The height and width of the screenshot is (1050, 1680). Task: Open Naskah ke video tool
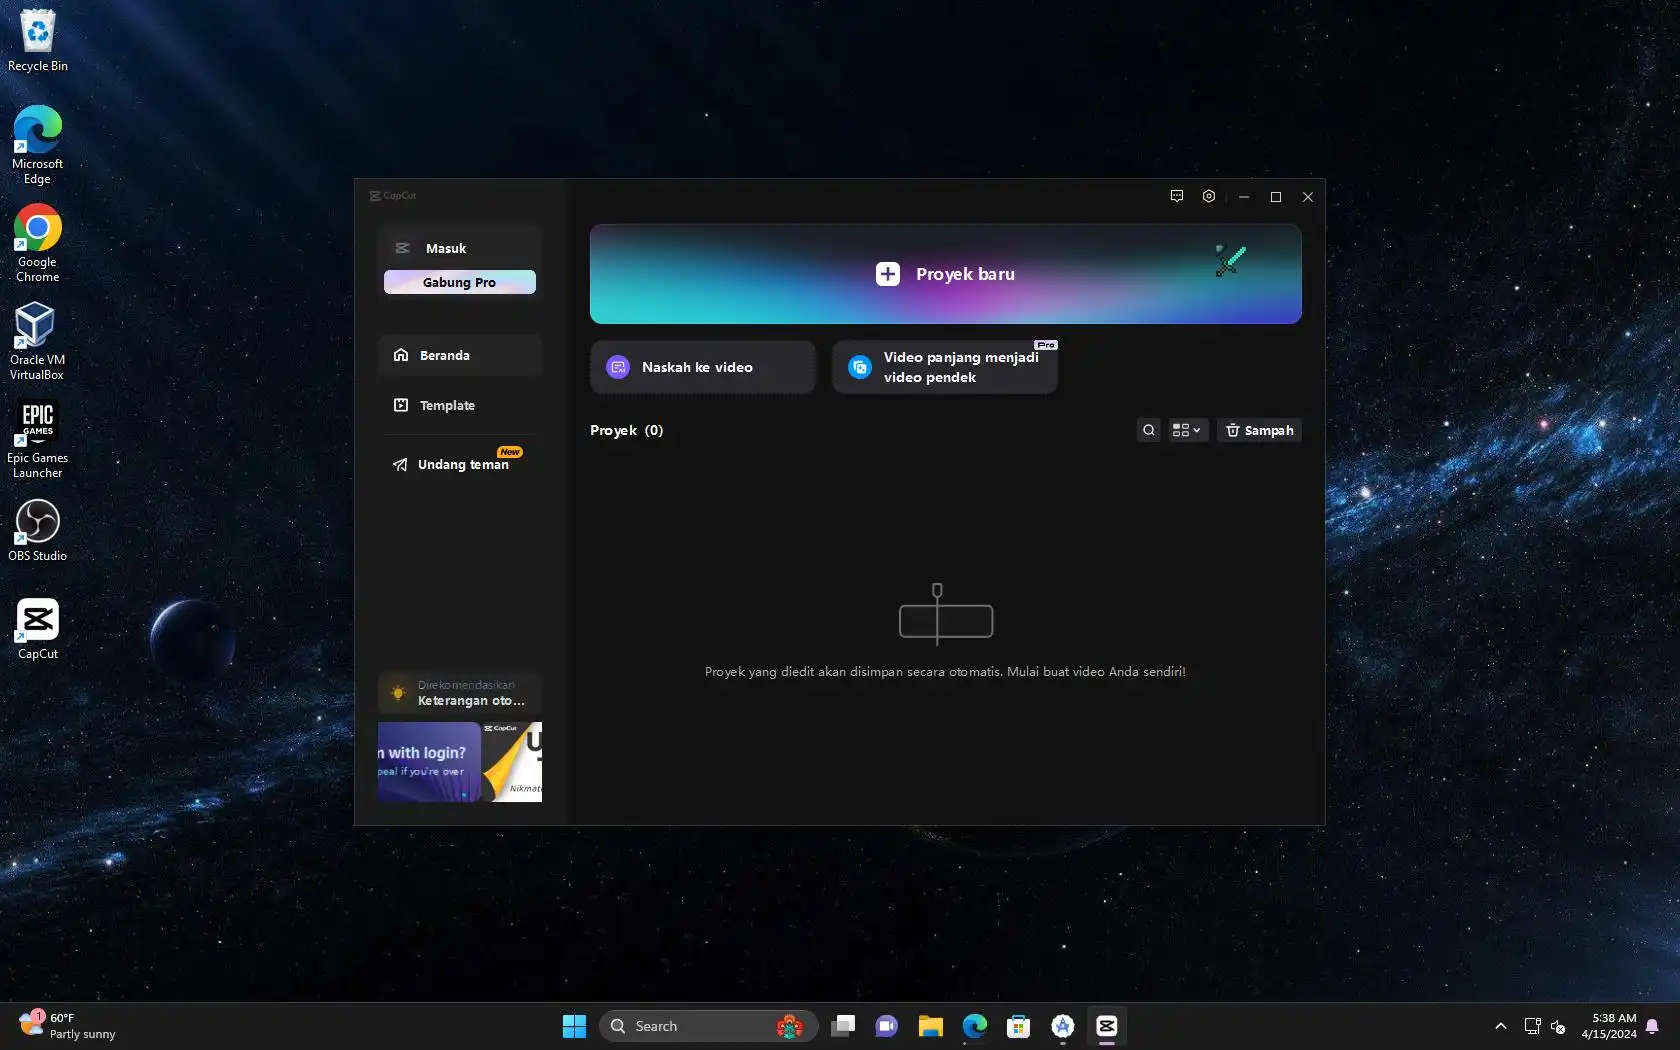click(703, 367)
